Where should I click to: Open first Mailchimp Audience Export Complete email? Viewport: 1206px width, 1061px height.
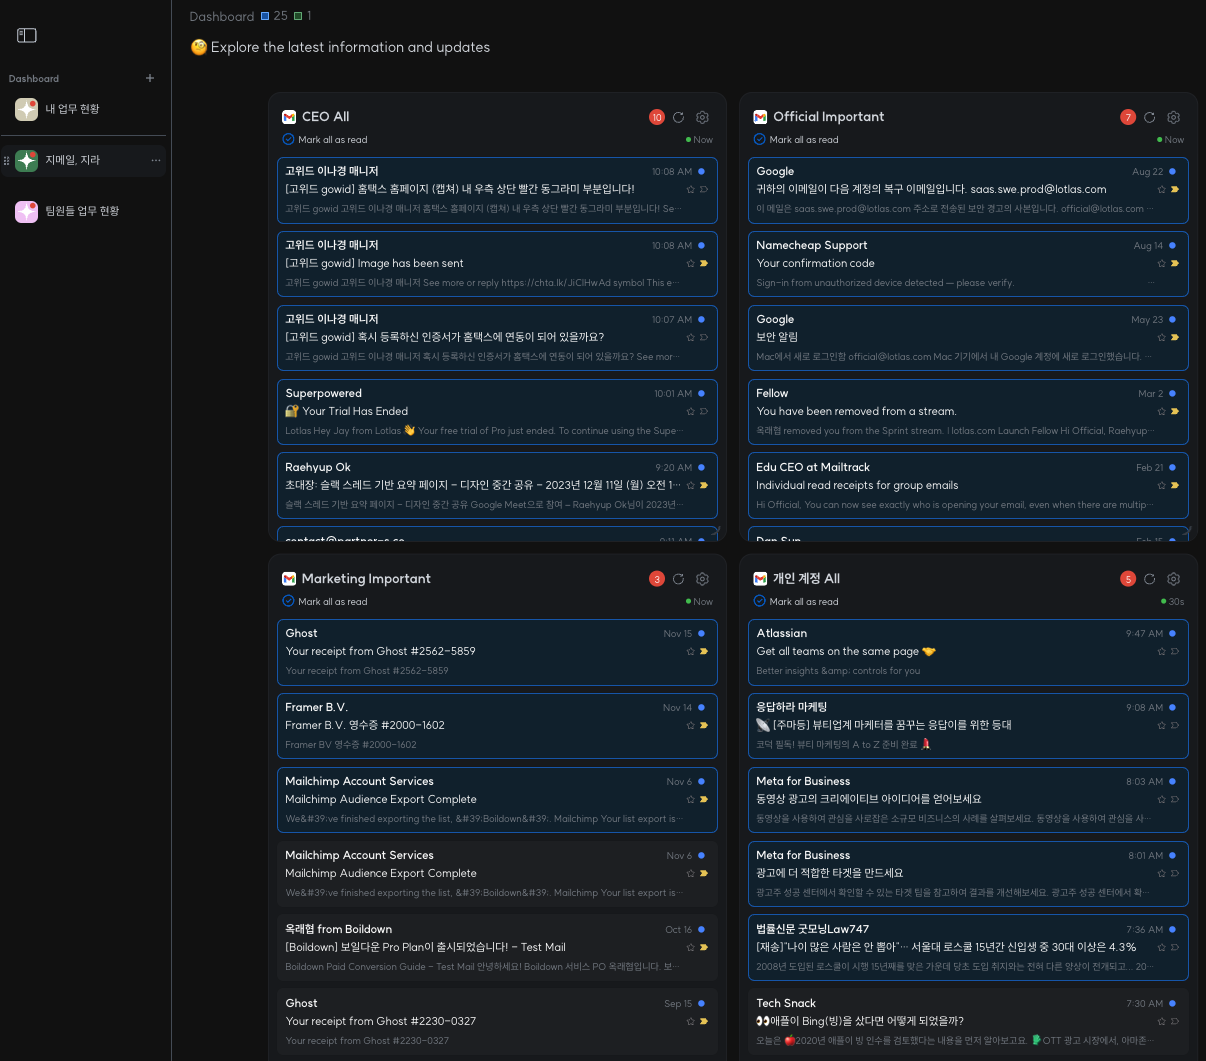tap(497, 800)
